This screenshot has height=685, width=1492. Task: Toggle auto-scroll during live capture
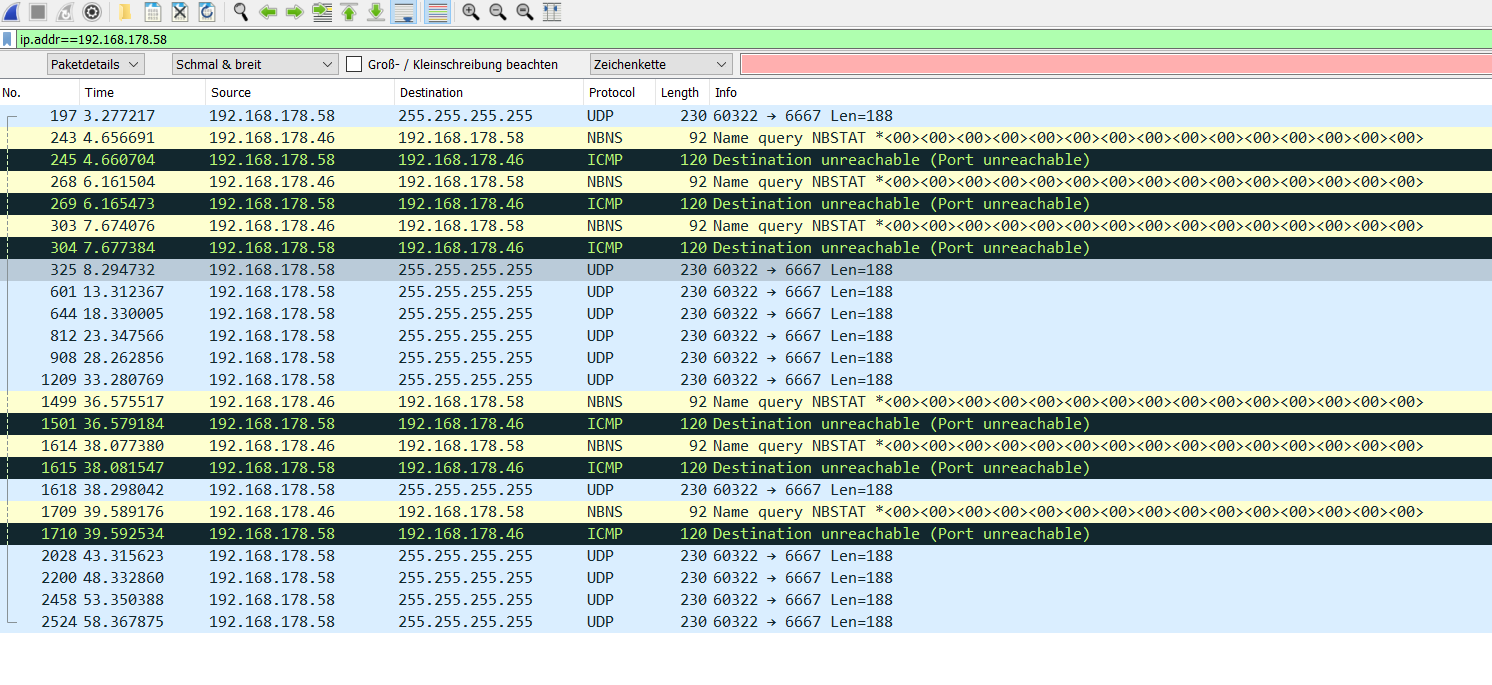coord(404,12)
